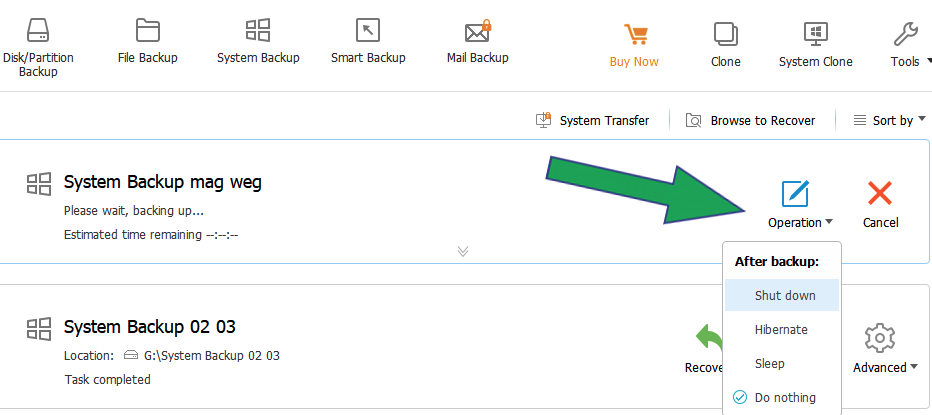The height and width of the screenshot is (415, 932).
Task: Cancel the running backup with red X
Action: (x=880, y=205)
